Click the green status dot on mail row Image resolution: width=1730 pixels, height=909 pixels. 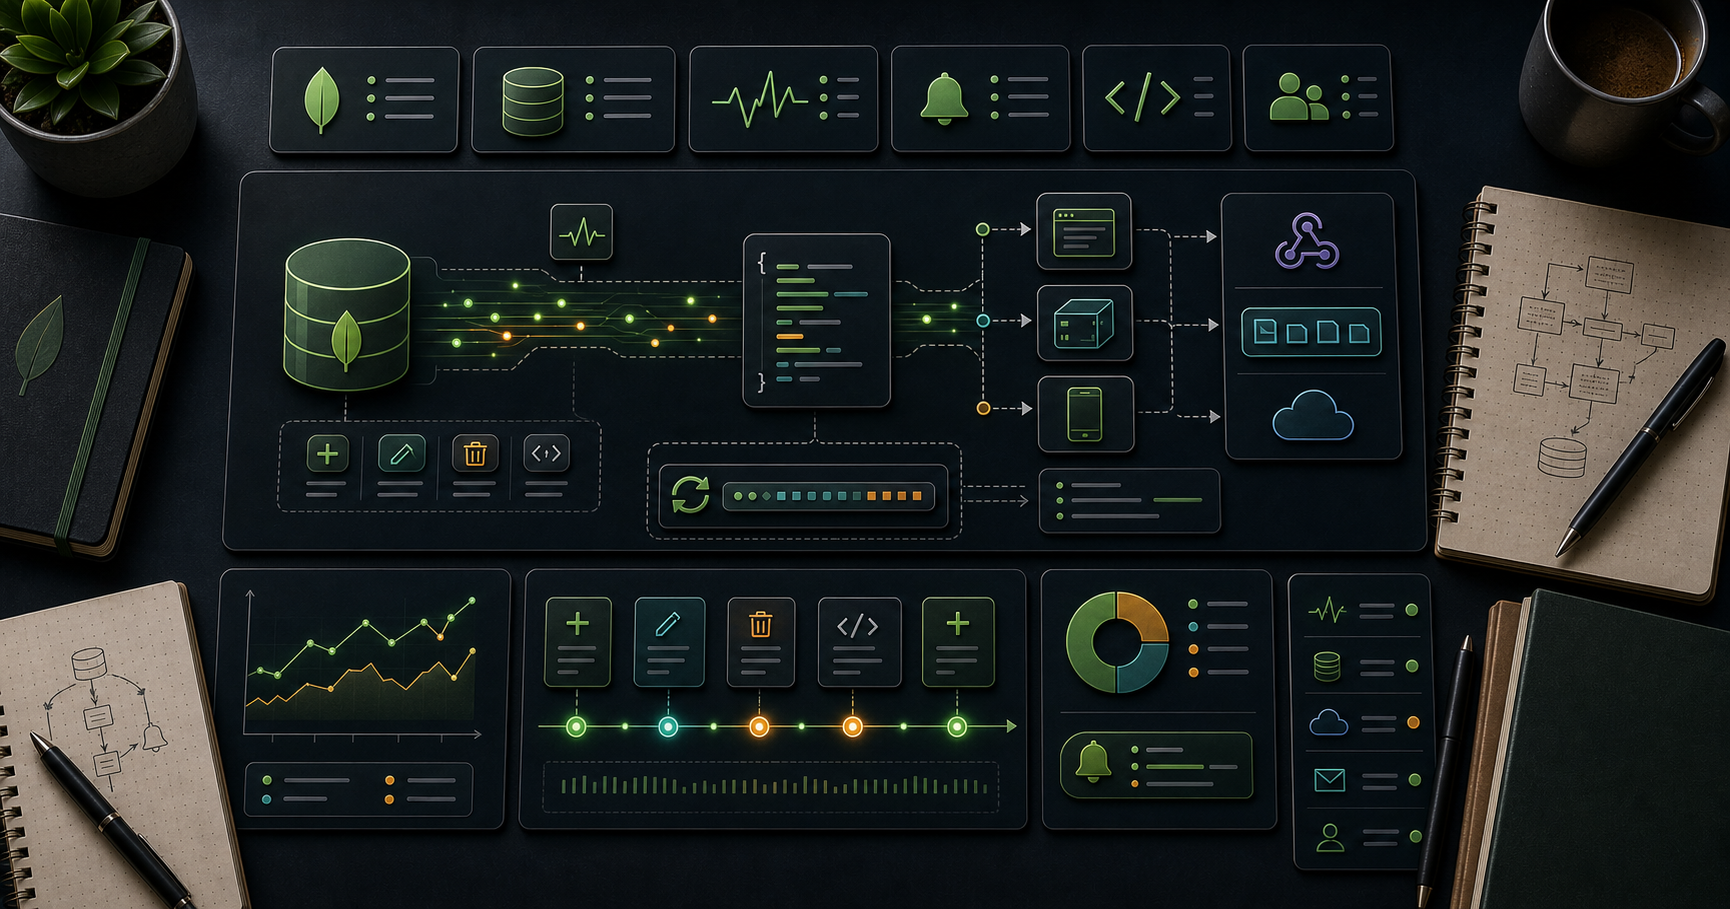1414,780
